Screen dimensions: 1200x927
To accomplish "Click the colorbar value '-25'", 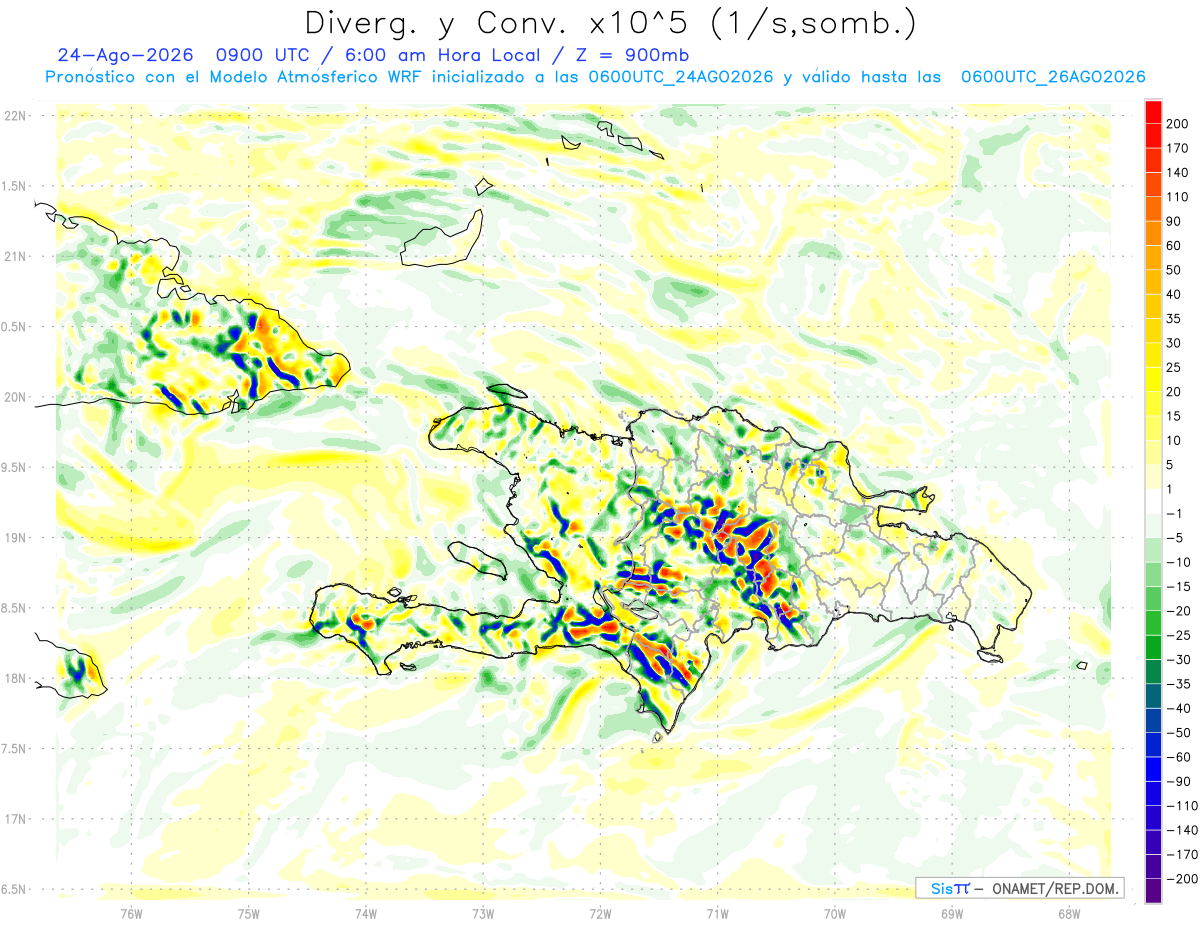I will 1180,635.
